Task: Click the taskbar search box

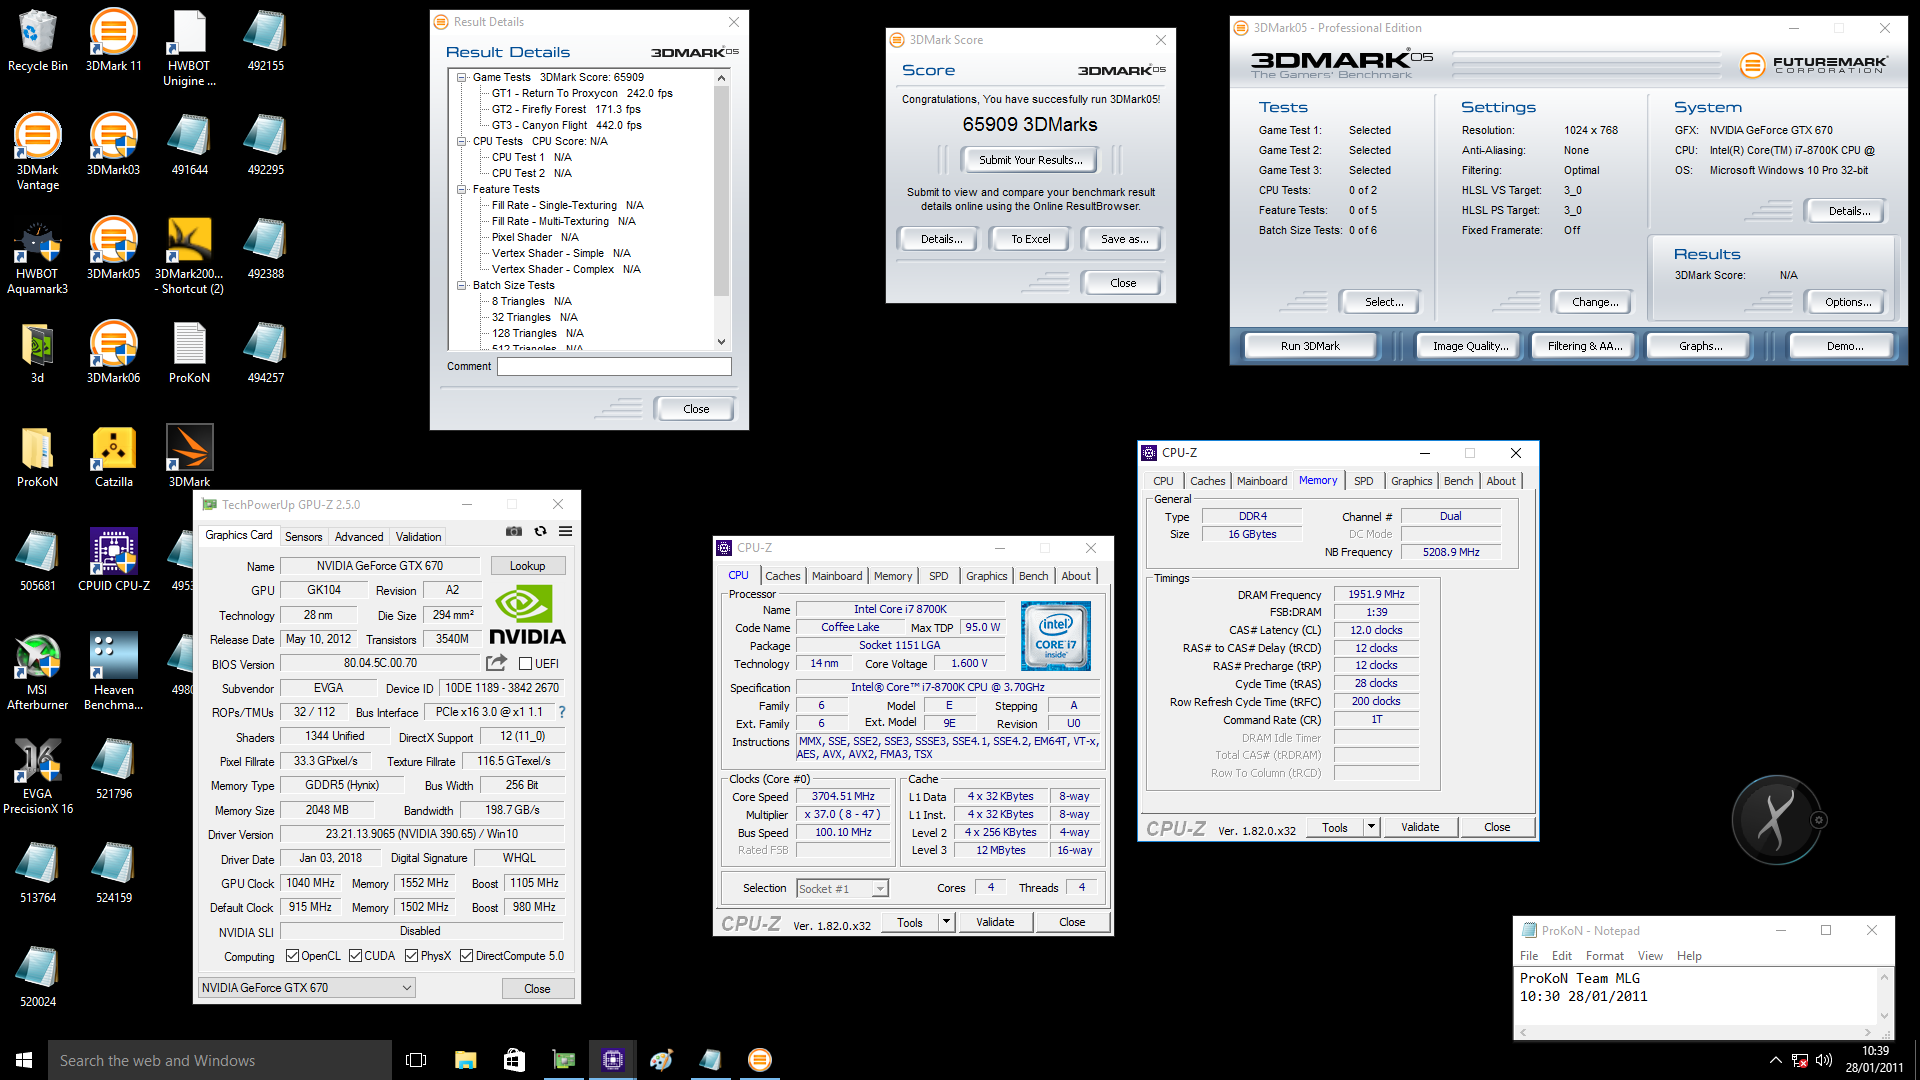Action: (220, 1060)
